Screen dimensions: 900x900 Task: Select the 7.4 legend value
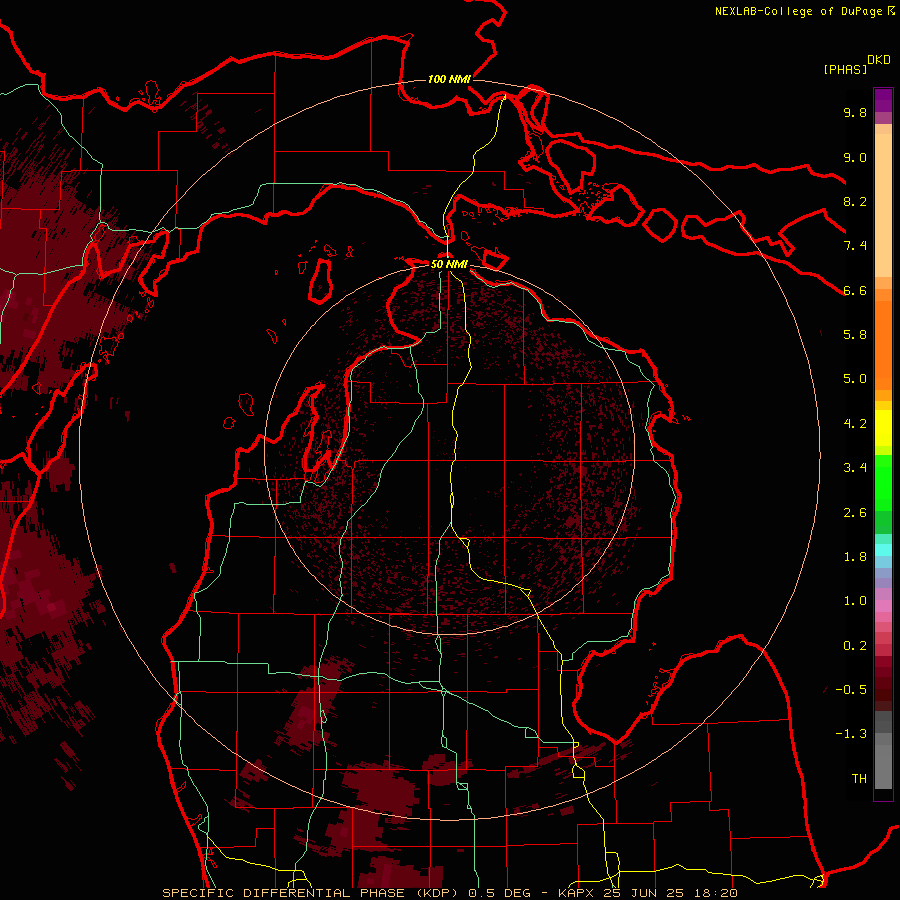pos(855,246)
